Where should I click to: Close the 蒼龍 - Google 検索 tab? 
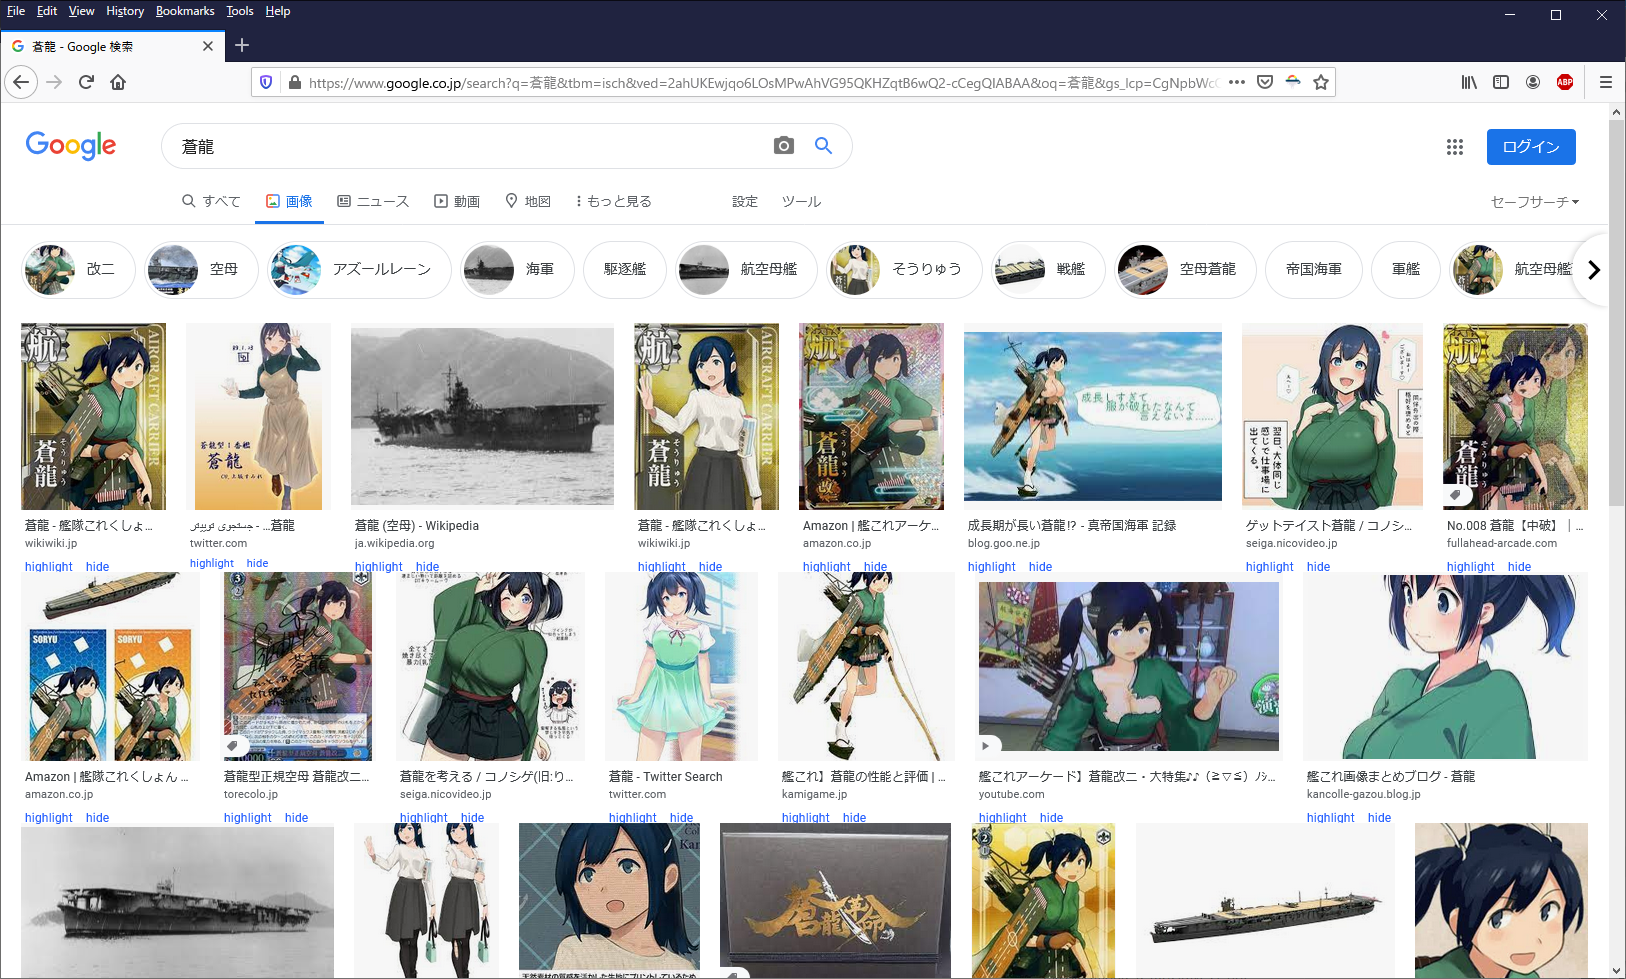(x=208, y=46)
